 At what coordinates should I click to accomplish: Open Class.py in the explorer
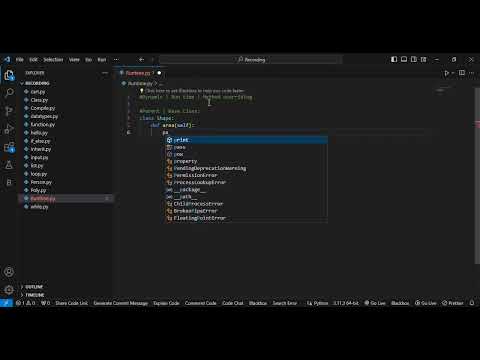(39, 100)
